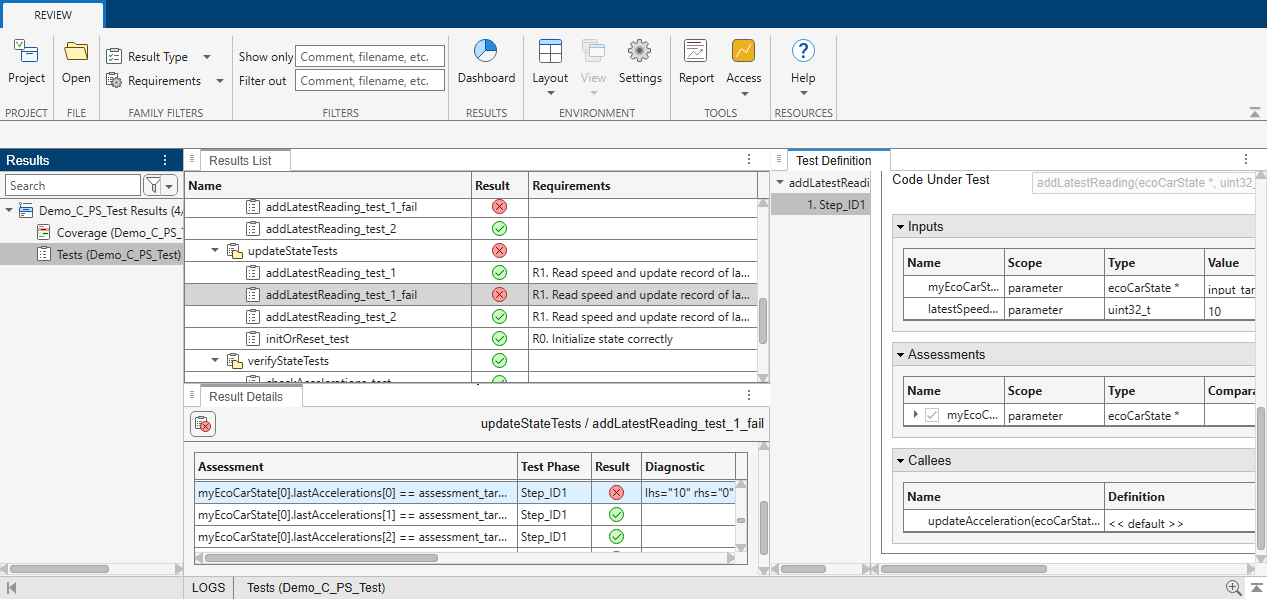Click the failed icon for updateStateTests
Viewport: 1267px width, 599px height.
click(500, 251)
